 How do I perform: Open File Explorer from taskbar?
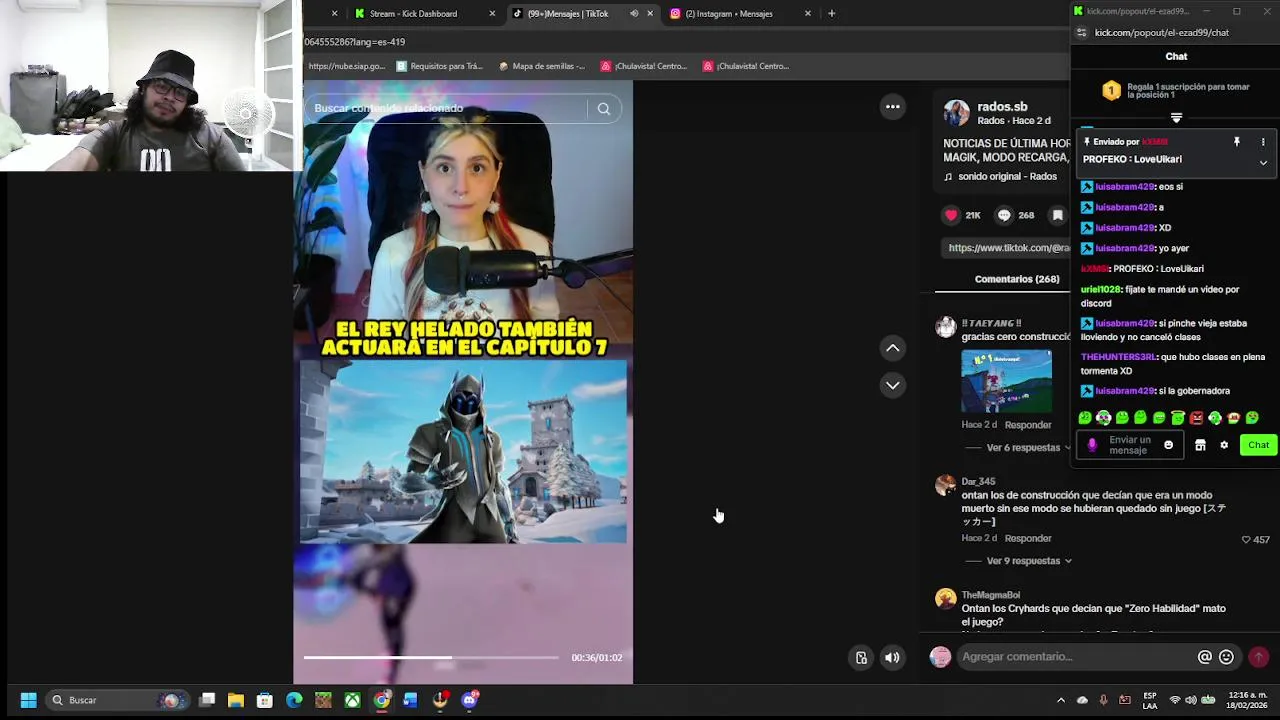[236, 700]
